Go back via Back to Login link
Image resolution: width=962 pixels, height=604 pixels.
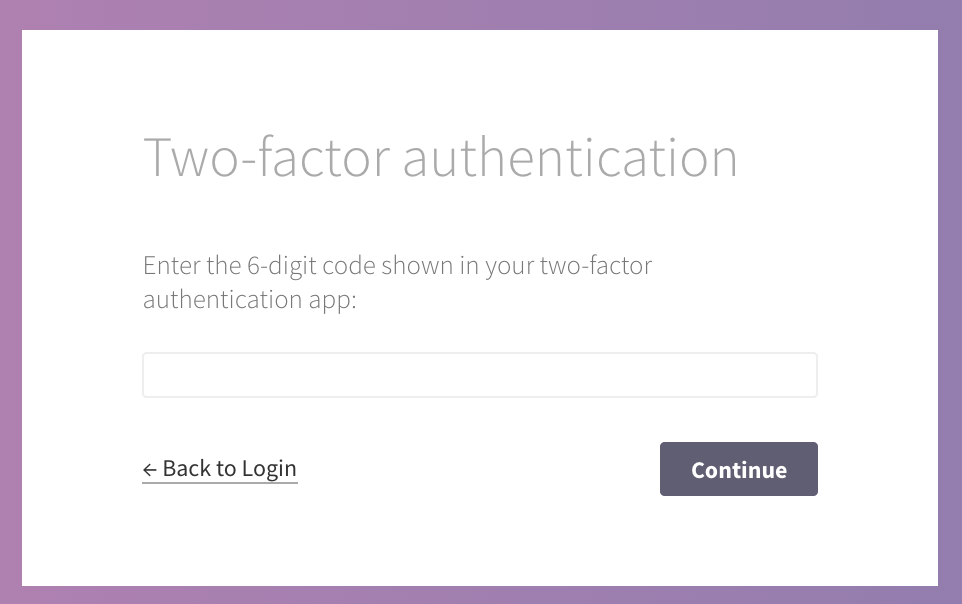[220, 469]
